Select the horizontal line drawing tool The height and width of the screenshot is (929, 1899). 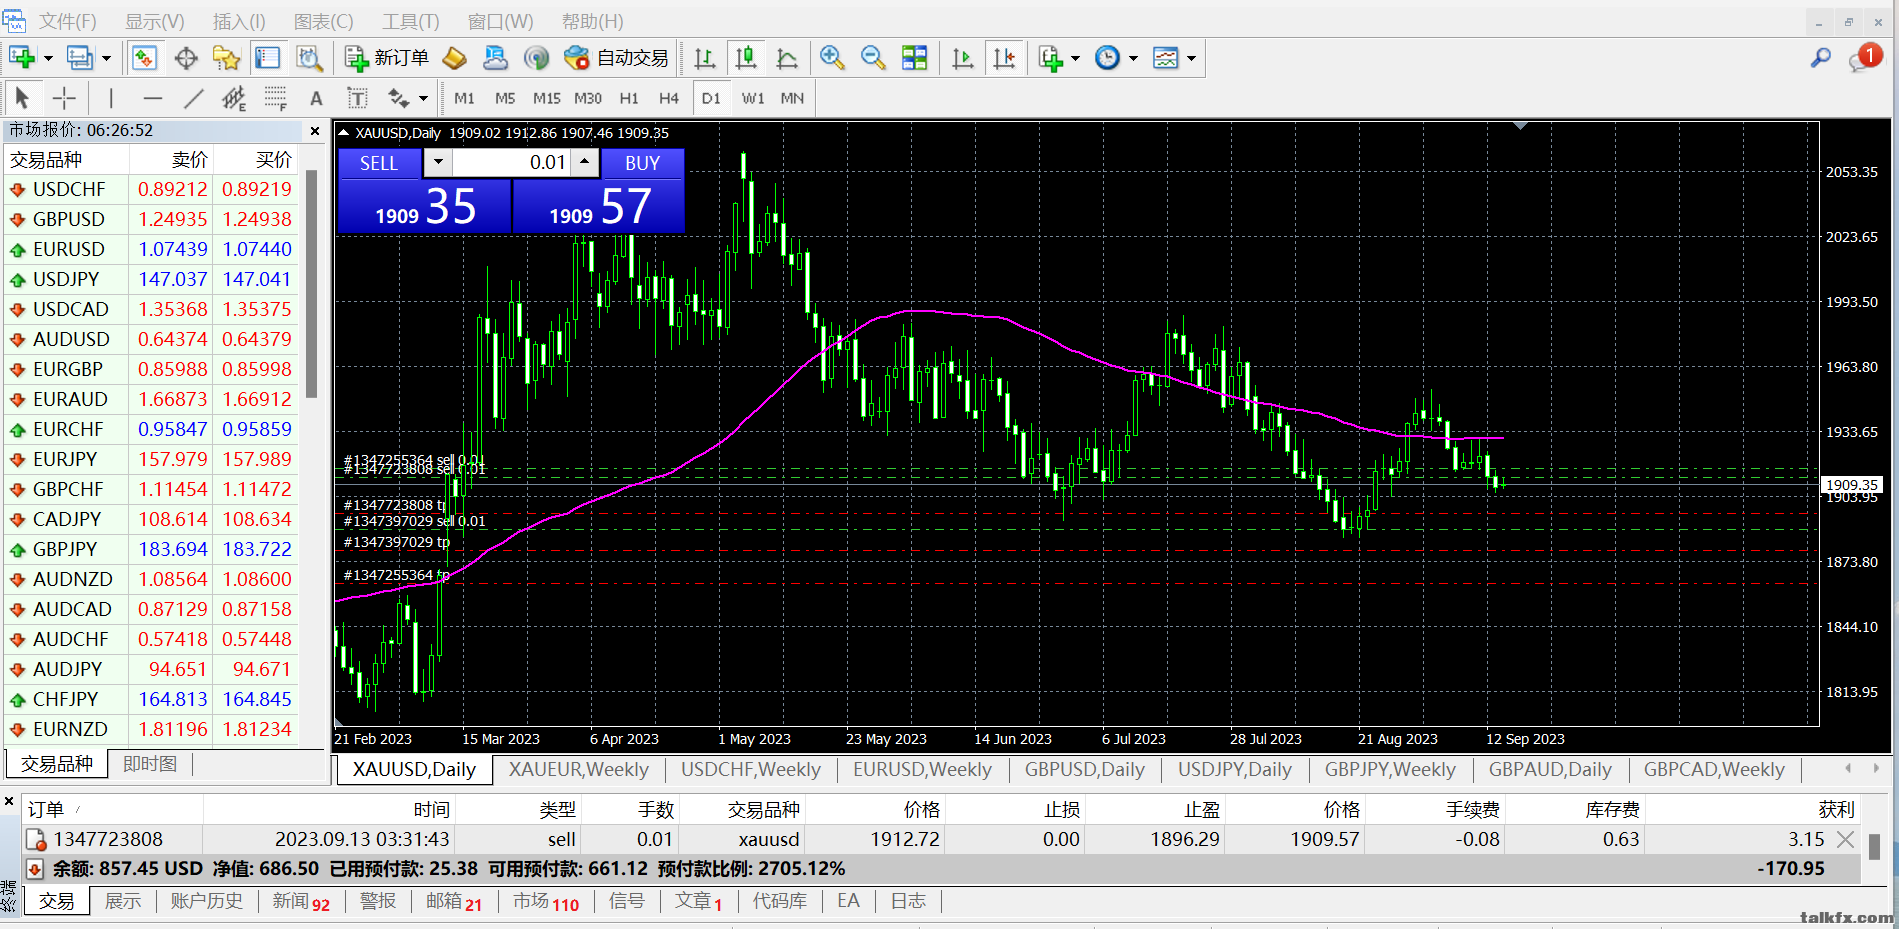[152, 98]
